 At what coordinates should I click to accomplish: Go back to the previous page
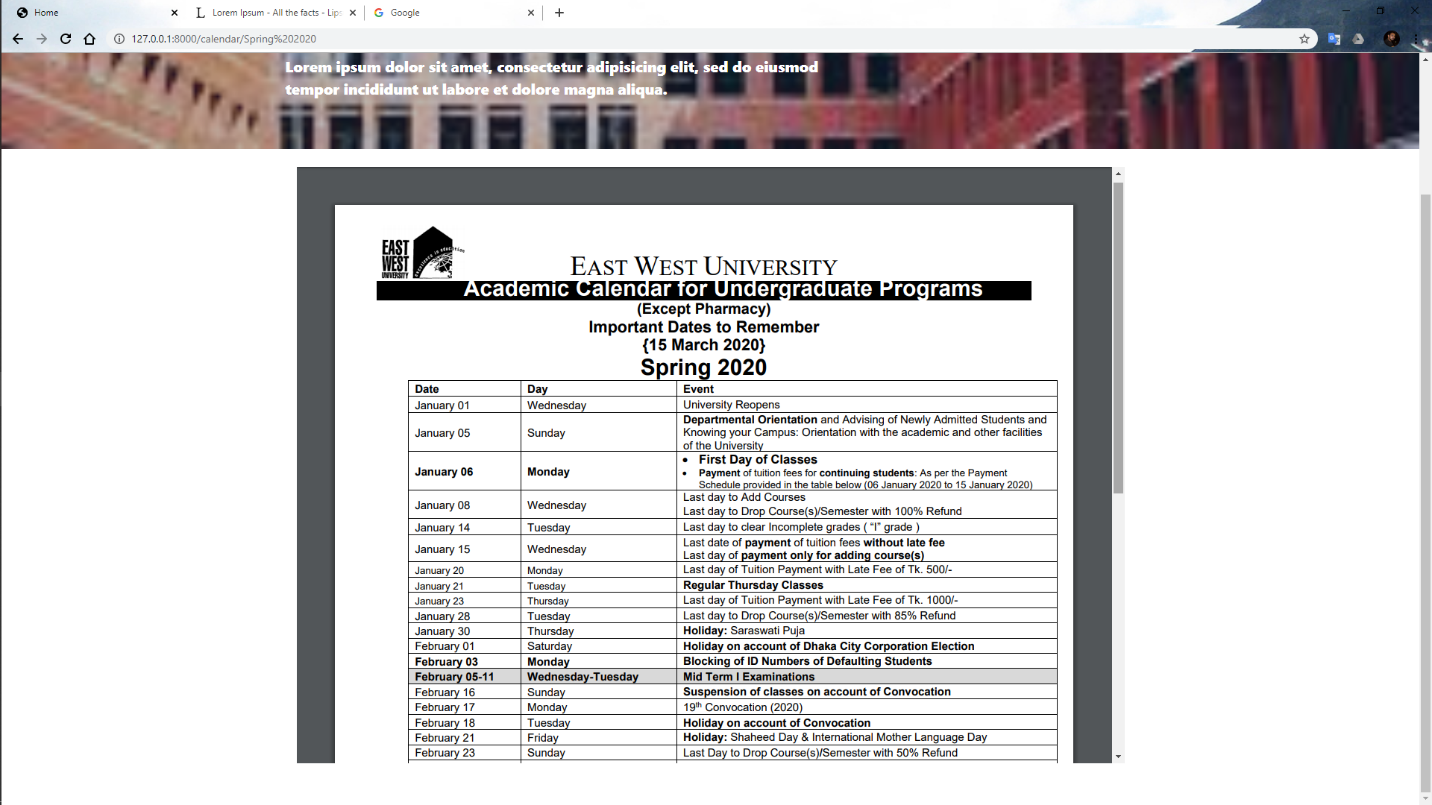[17, 39]
